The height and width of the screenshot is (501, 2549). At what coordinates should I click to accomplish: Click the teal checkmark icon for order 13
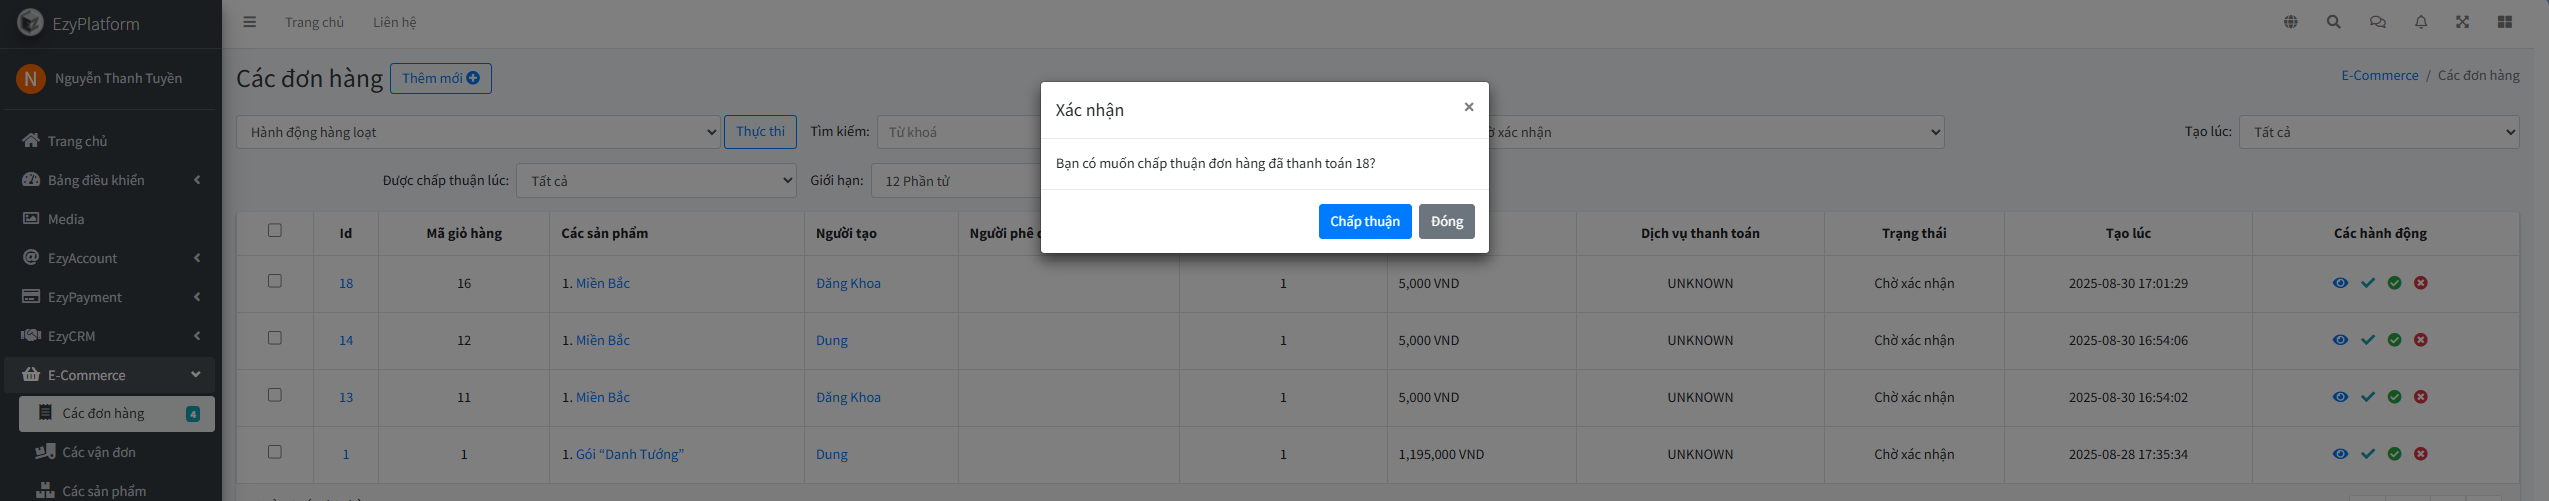point(2367,397)
